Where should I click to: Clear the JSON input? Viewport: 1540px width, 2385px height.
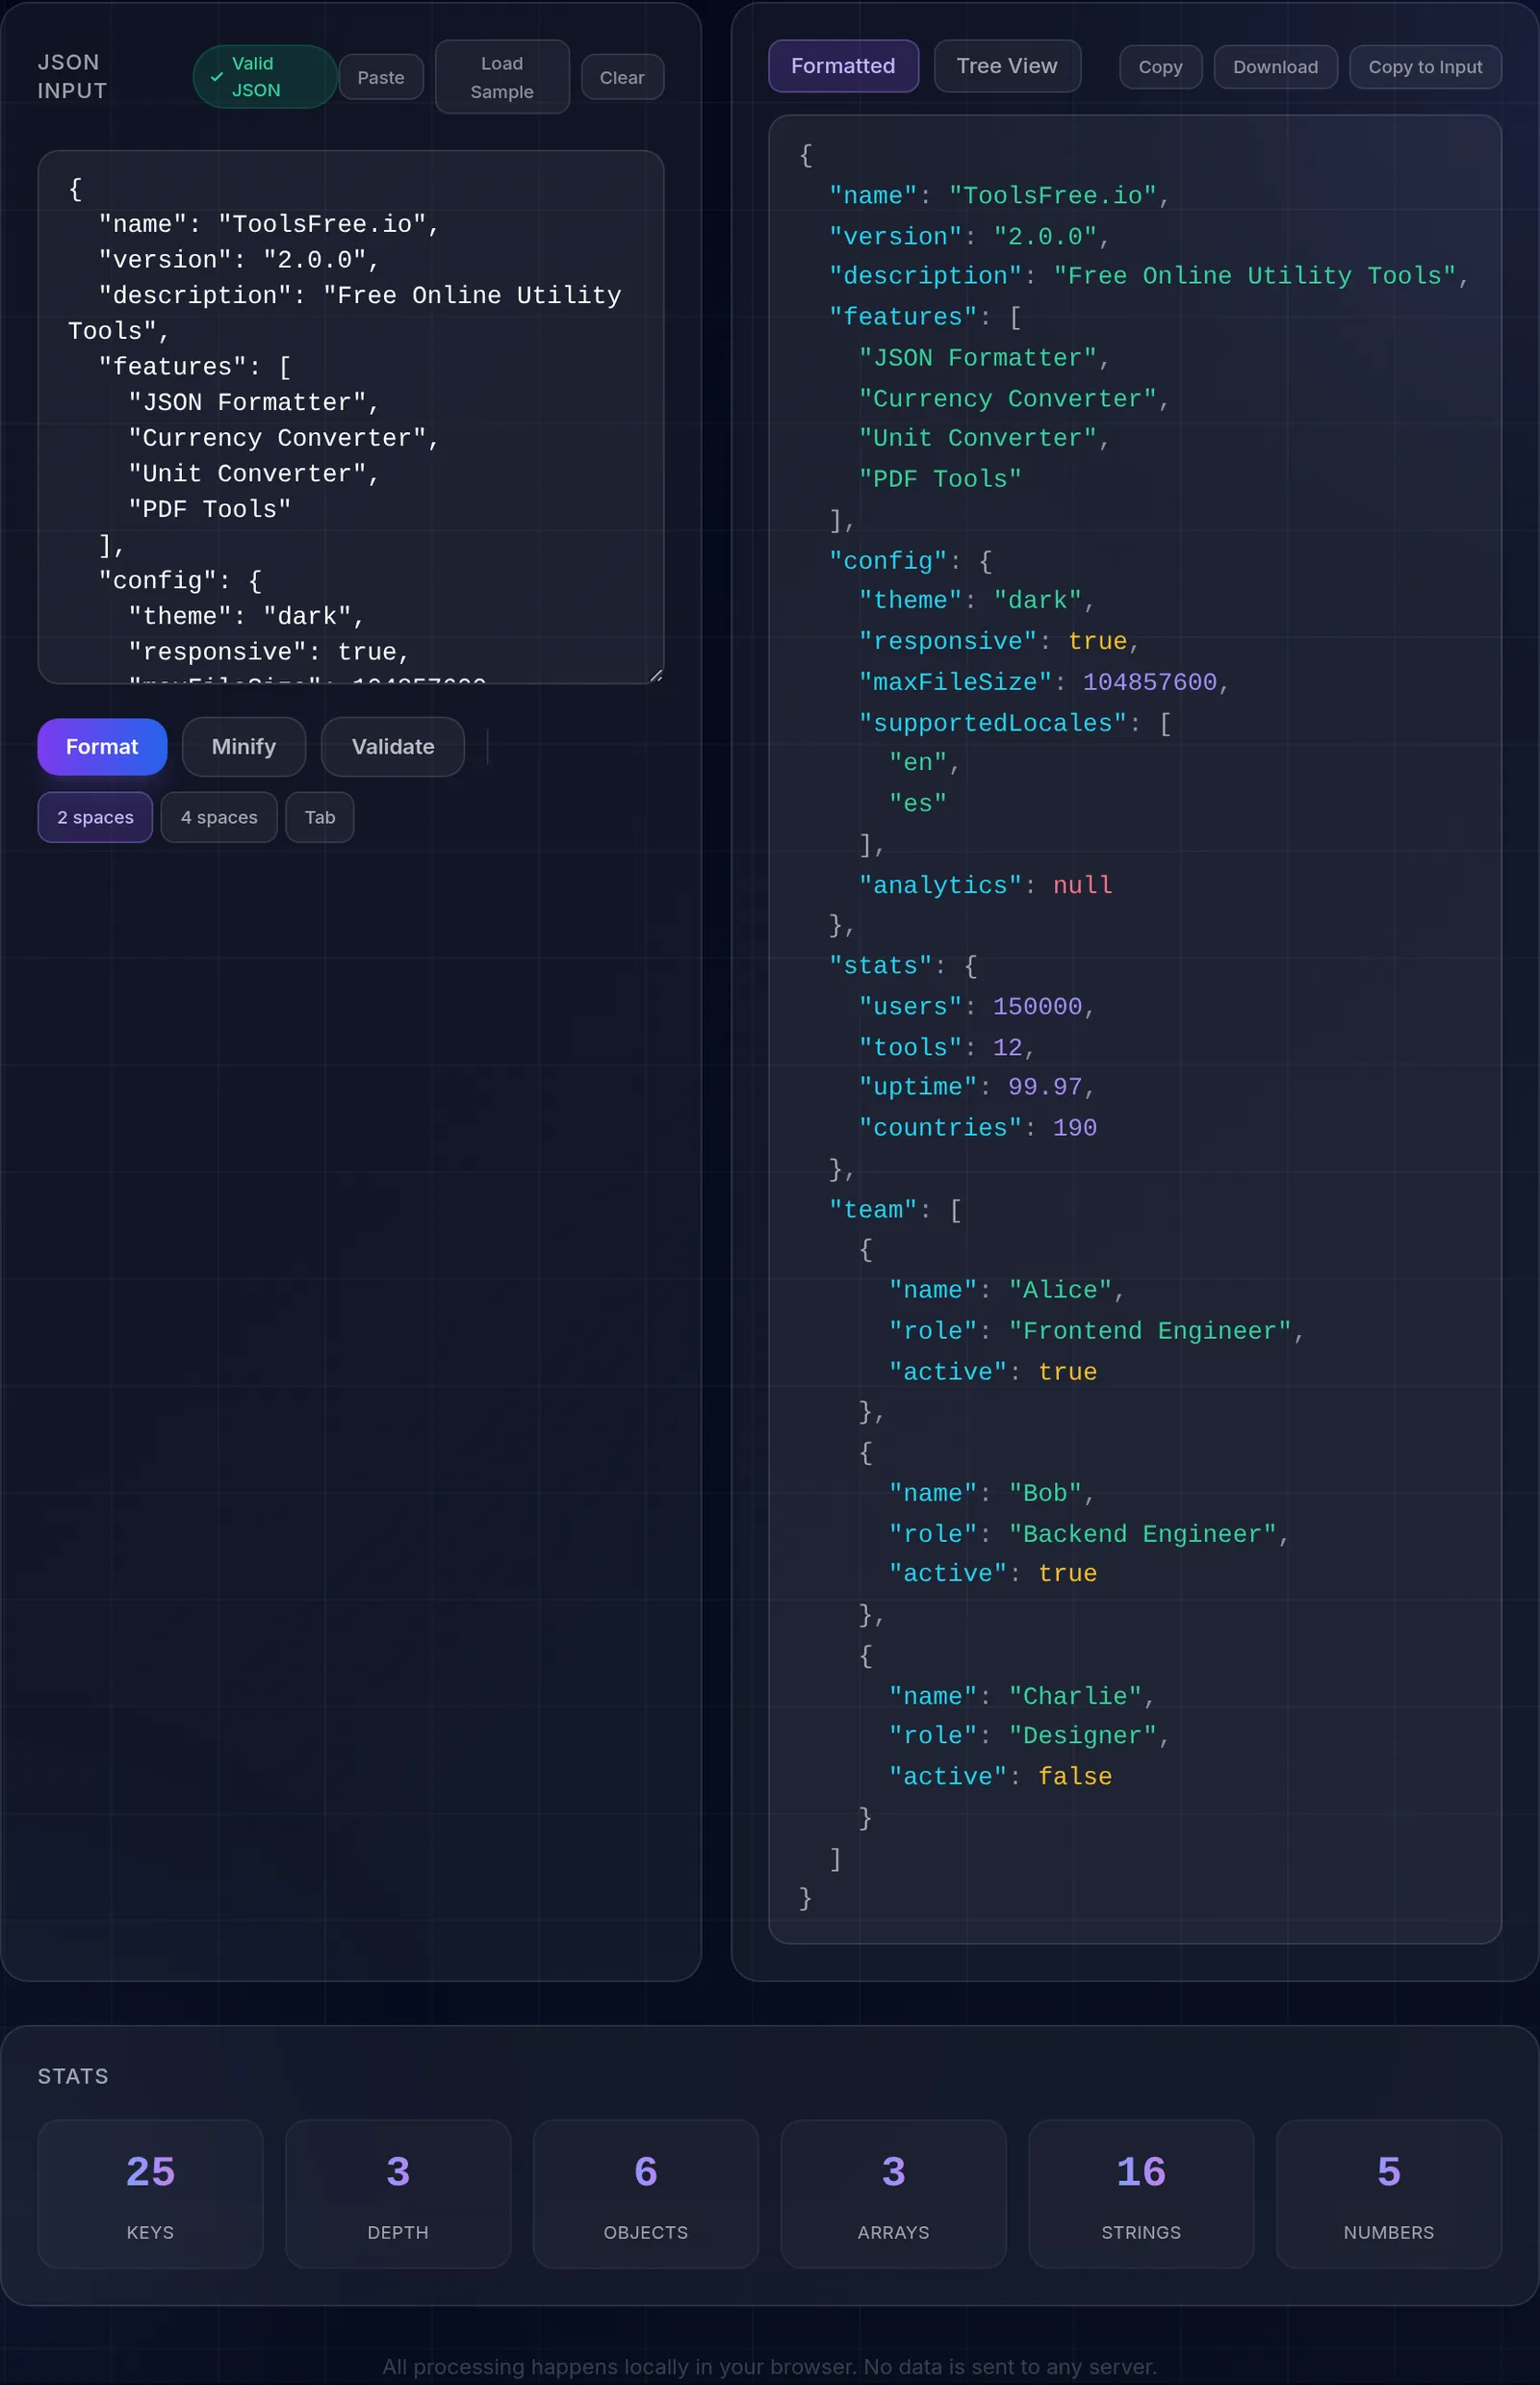coord(622,77)
